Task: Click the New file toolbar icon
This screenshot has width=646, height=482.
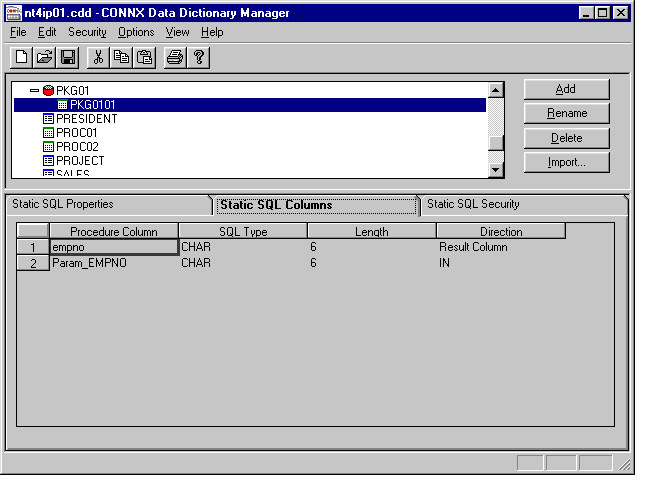Action: point(21,57)
